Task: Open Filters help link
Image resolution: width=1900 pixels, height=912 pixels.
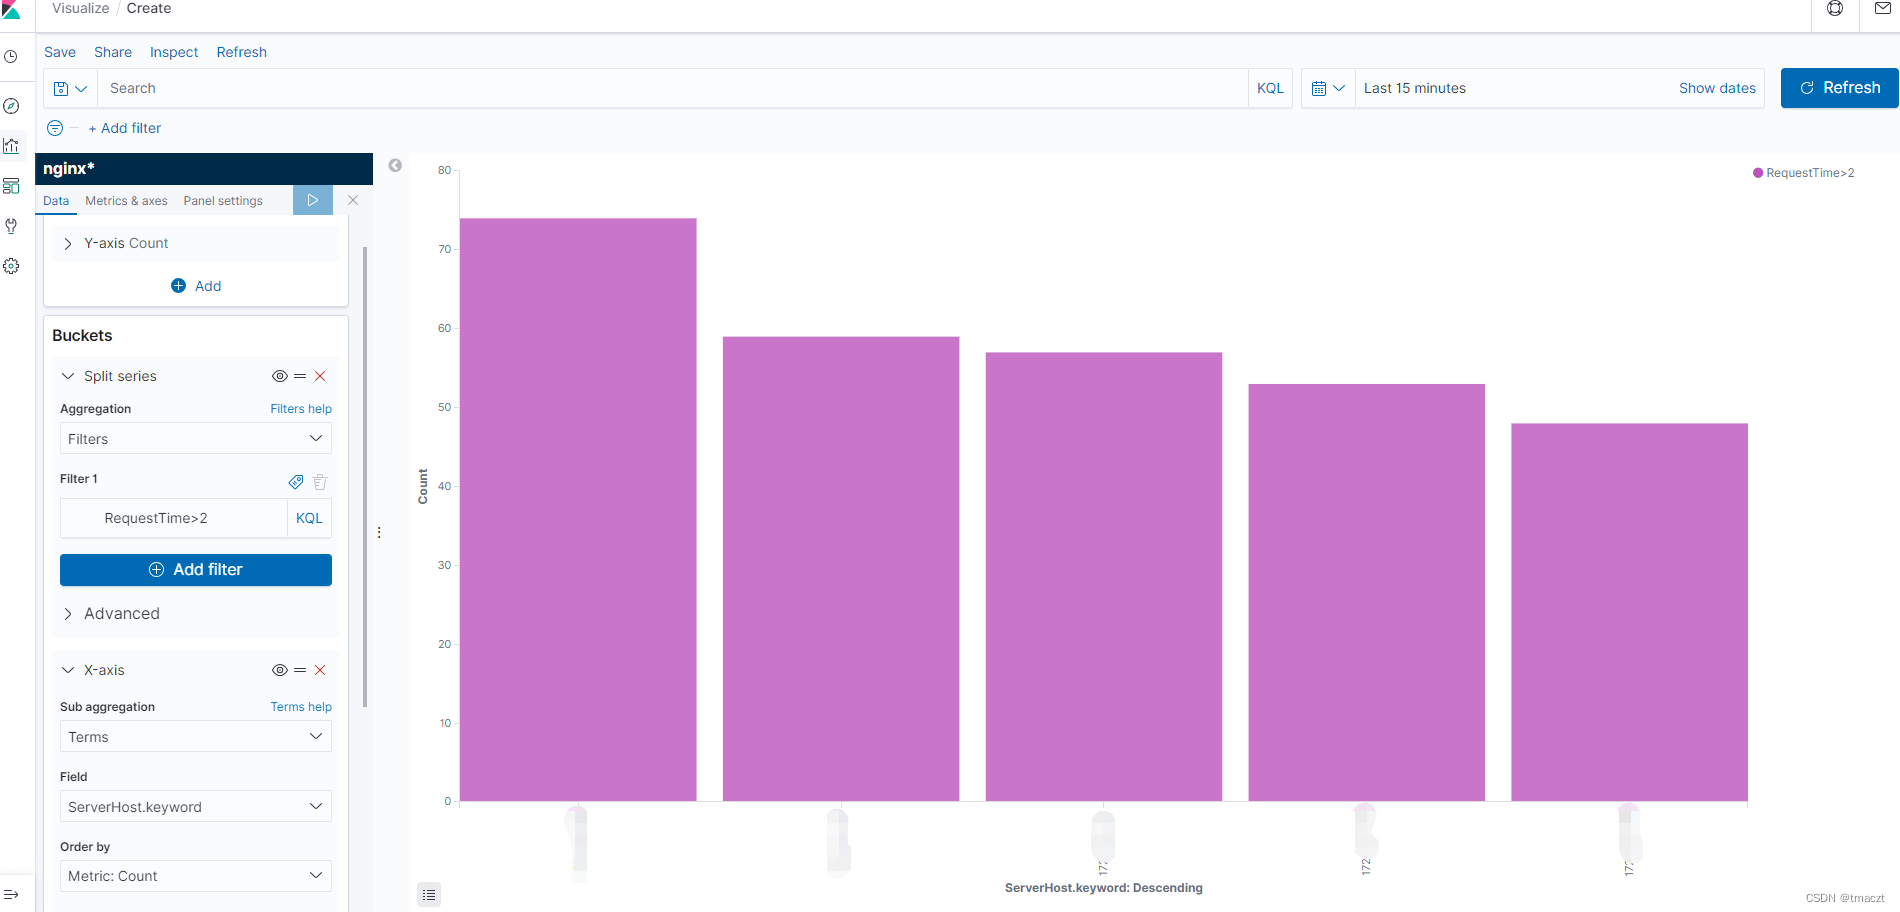Action: tap(301, 409)
